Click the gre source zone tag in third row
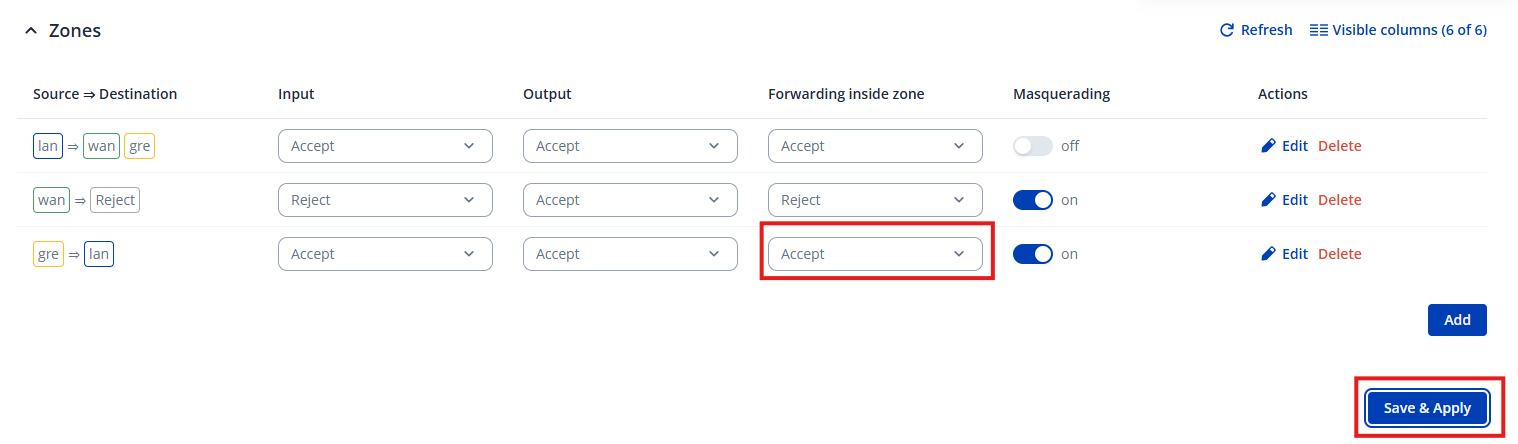Screen dimensions: 1518x444 coord(48,254)
